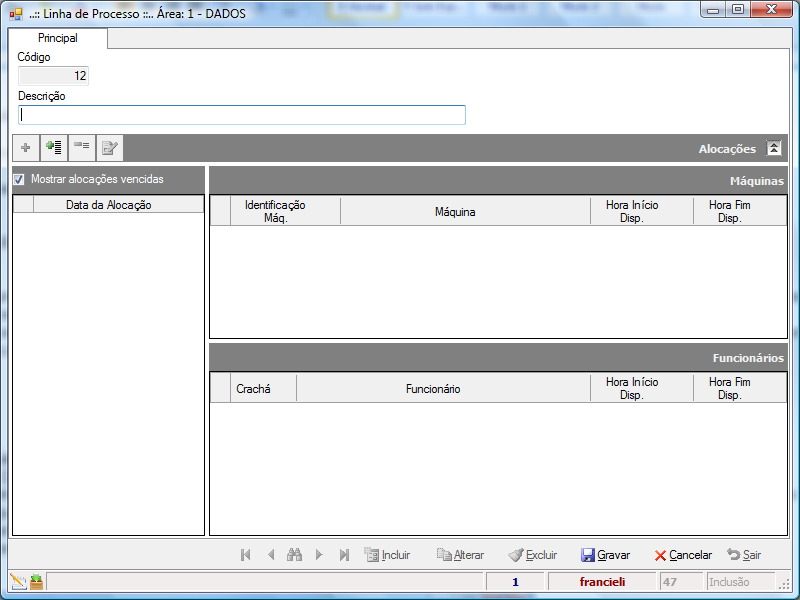
Task: Click the Máquina column header
Action: (x=465, y=211)
